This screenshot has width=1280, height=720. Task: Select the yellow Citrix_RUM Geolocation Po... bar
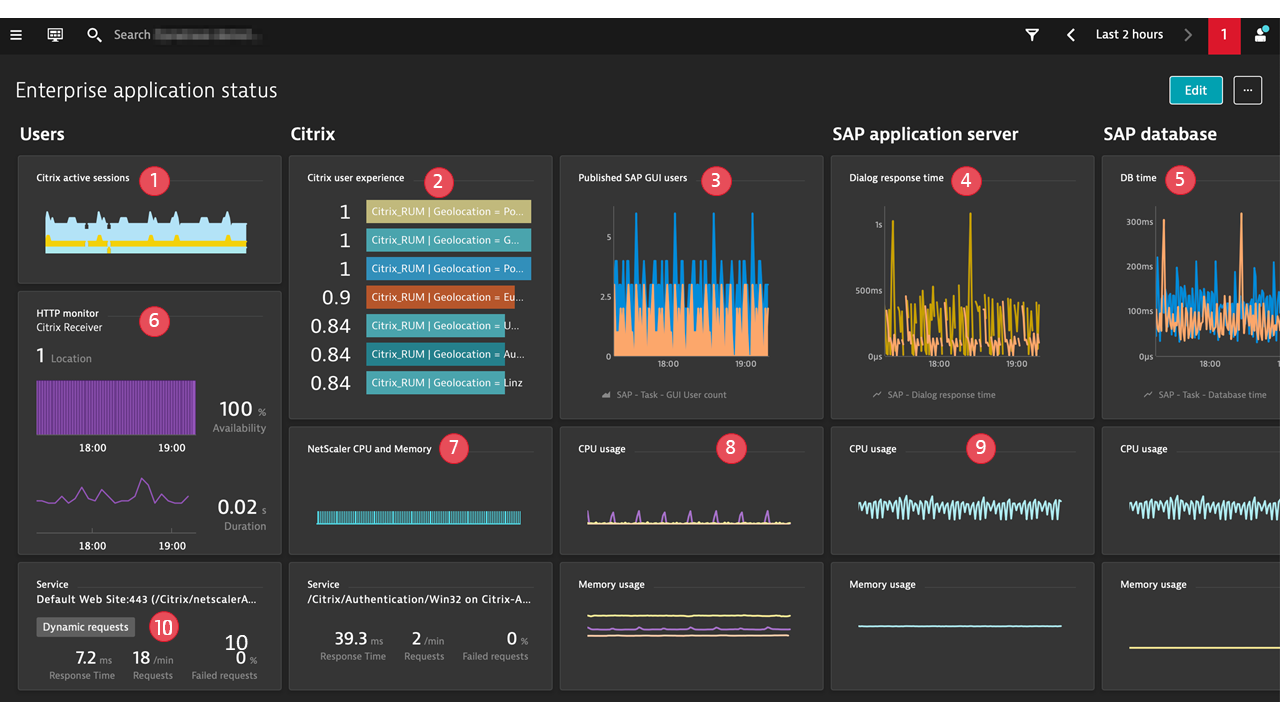point(449,212)
